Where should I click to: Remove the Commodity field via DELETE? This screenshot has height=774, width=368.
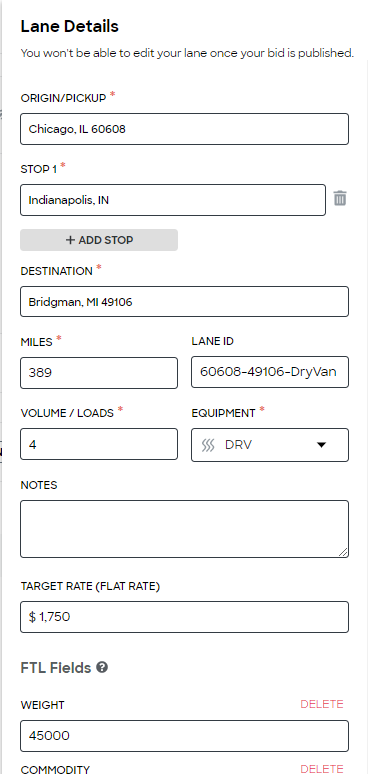coord(322,768)
